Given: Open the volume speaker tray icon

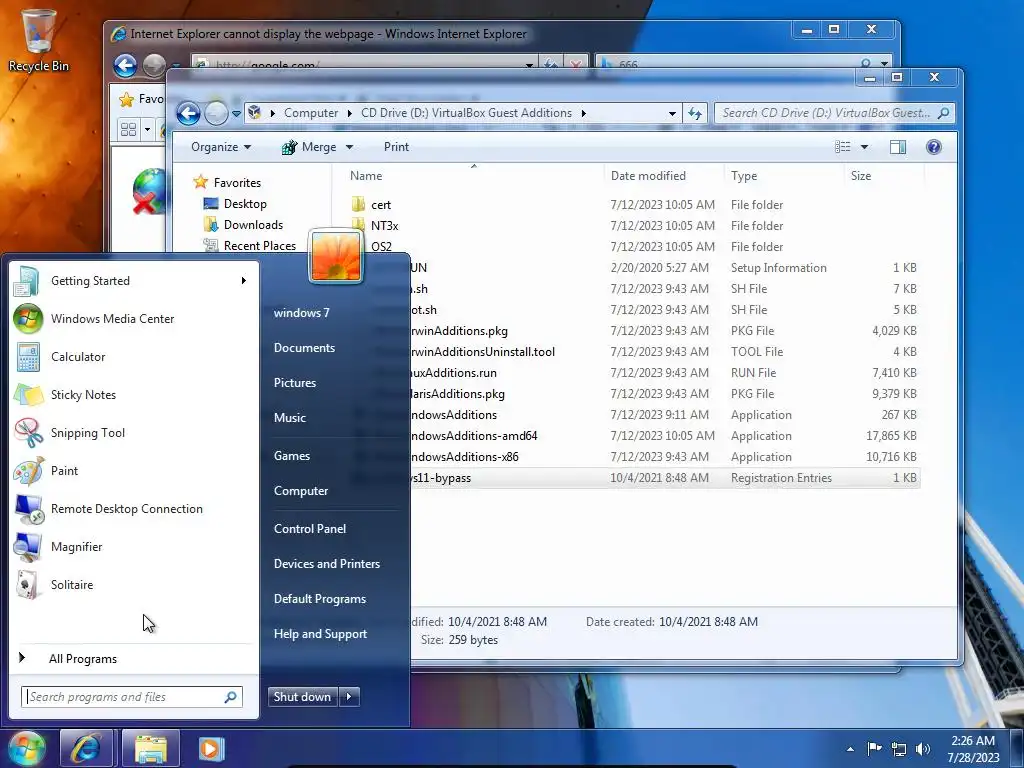Looking at the screenshot, I should click(x=923, y=748).
